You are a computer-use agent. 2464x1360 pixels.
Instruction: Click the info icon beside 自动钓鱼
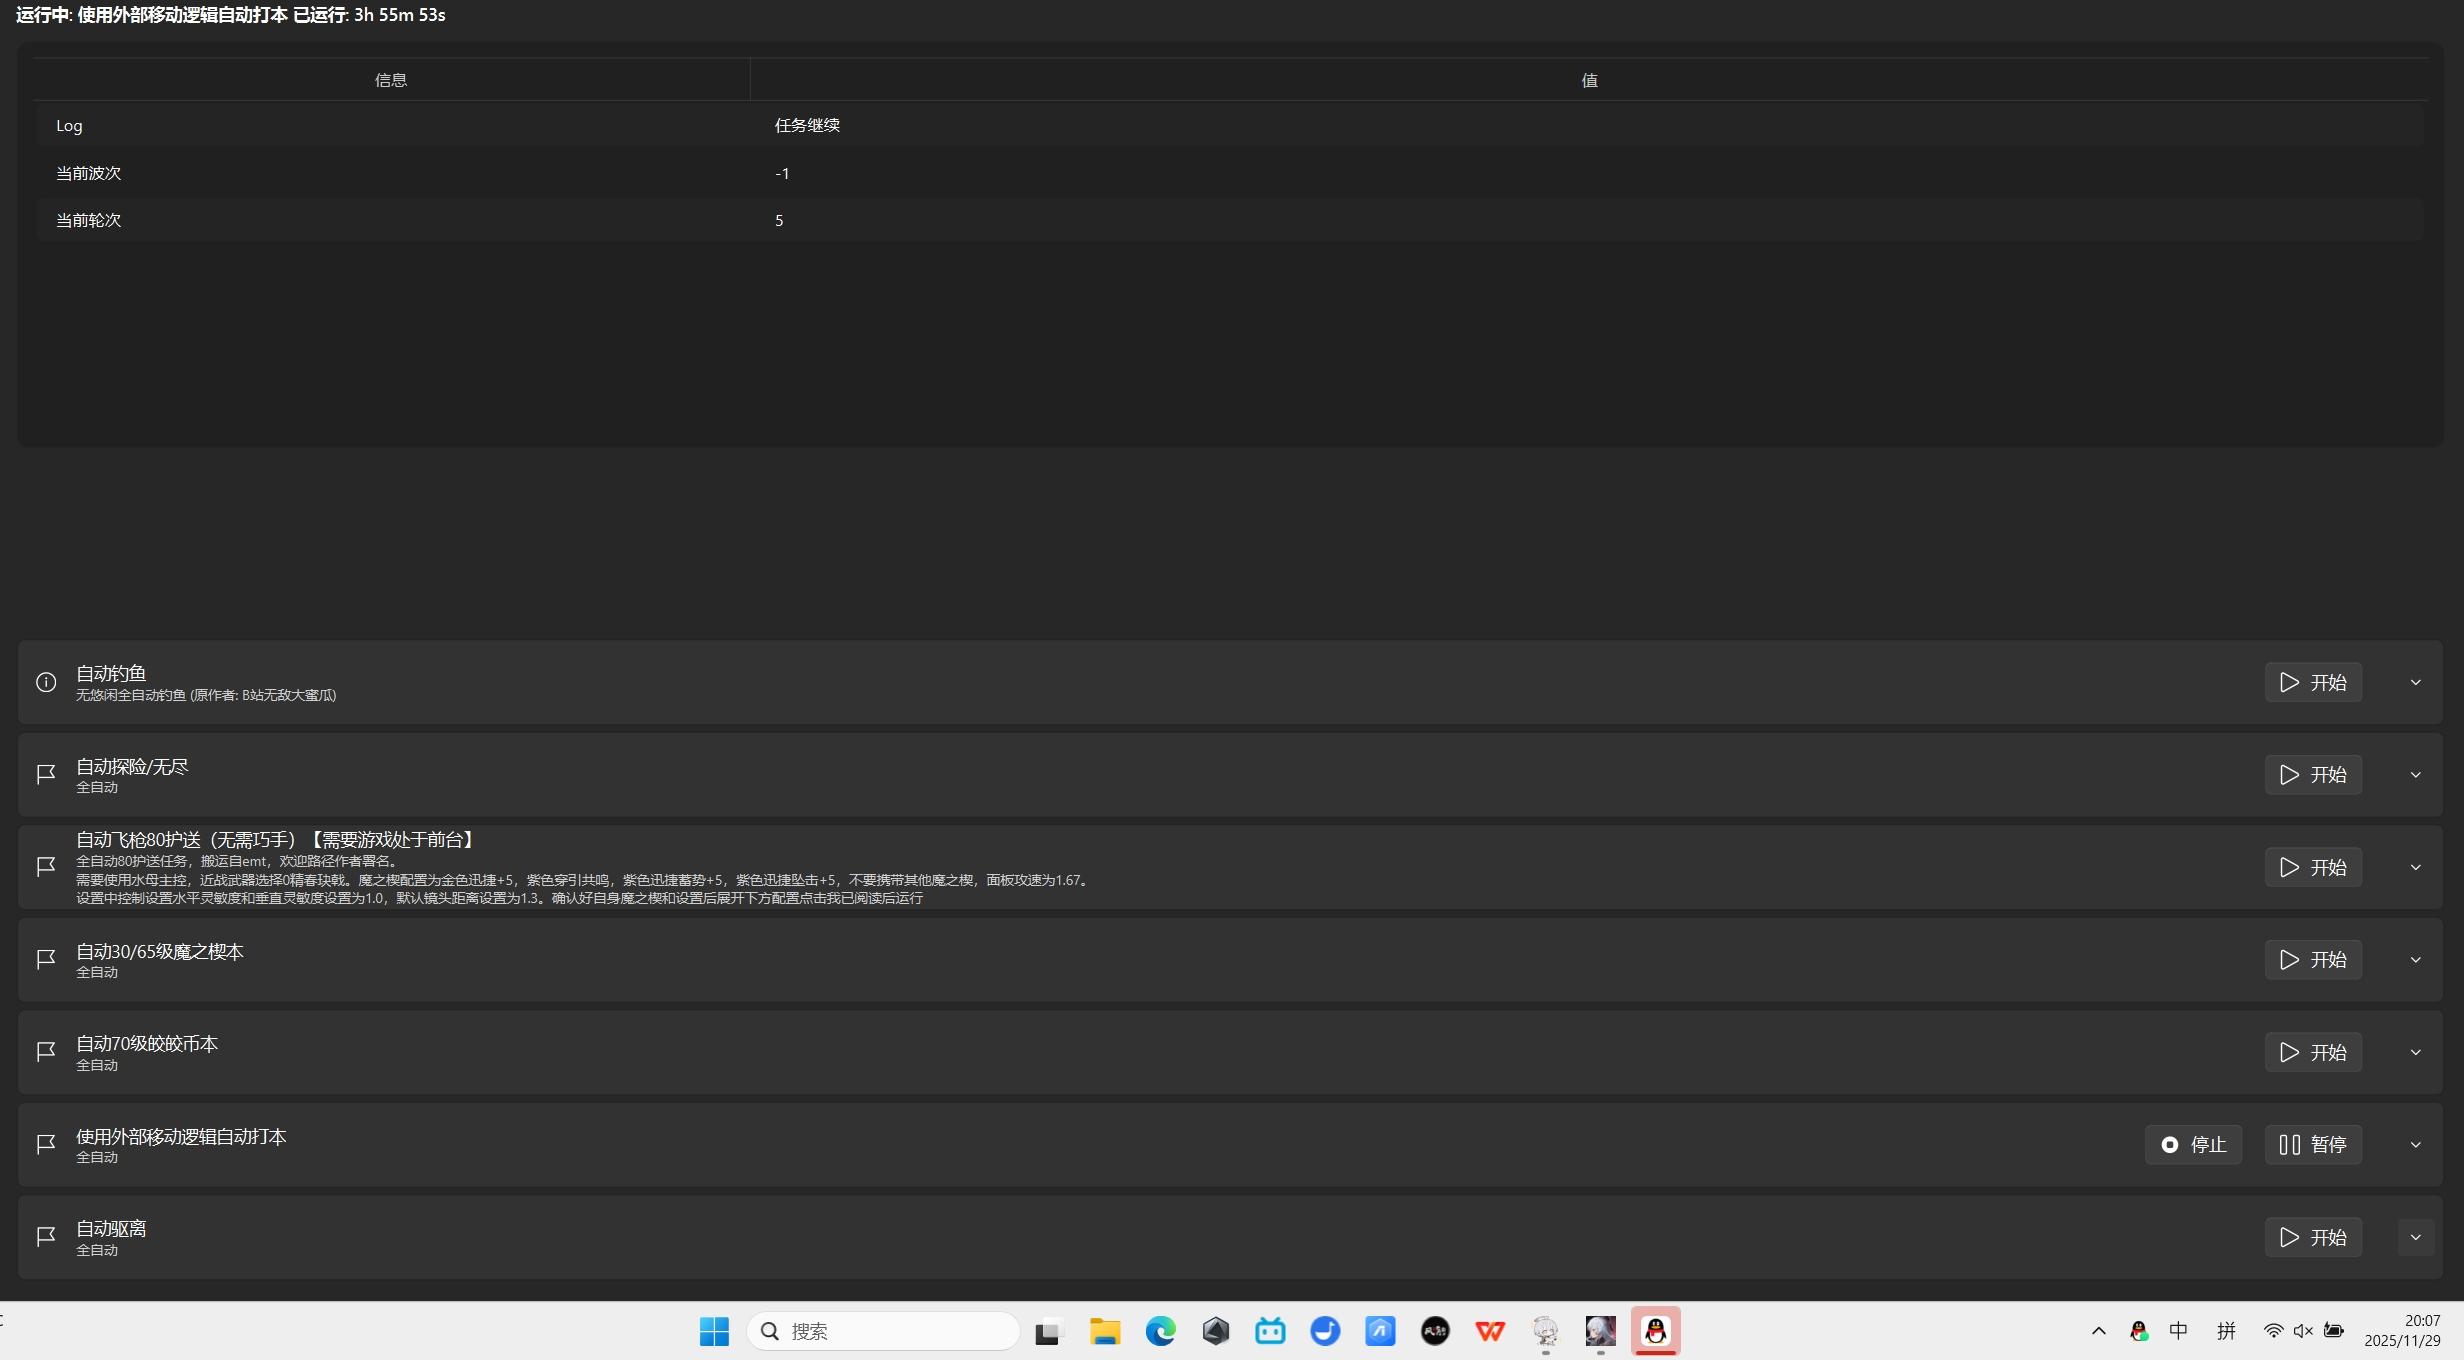coord(46,682)
